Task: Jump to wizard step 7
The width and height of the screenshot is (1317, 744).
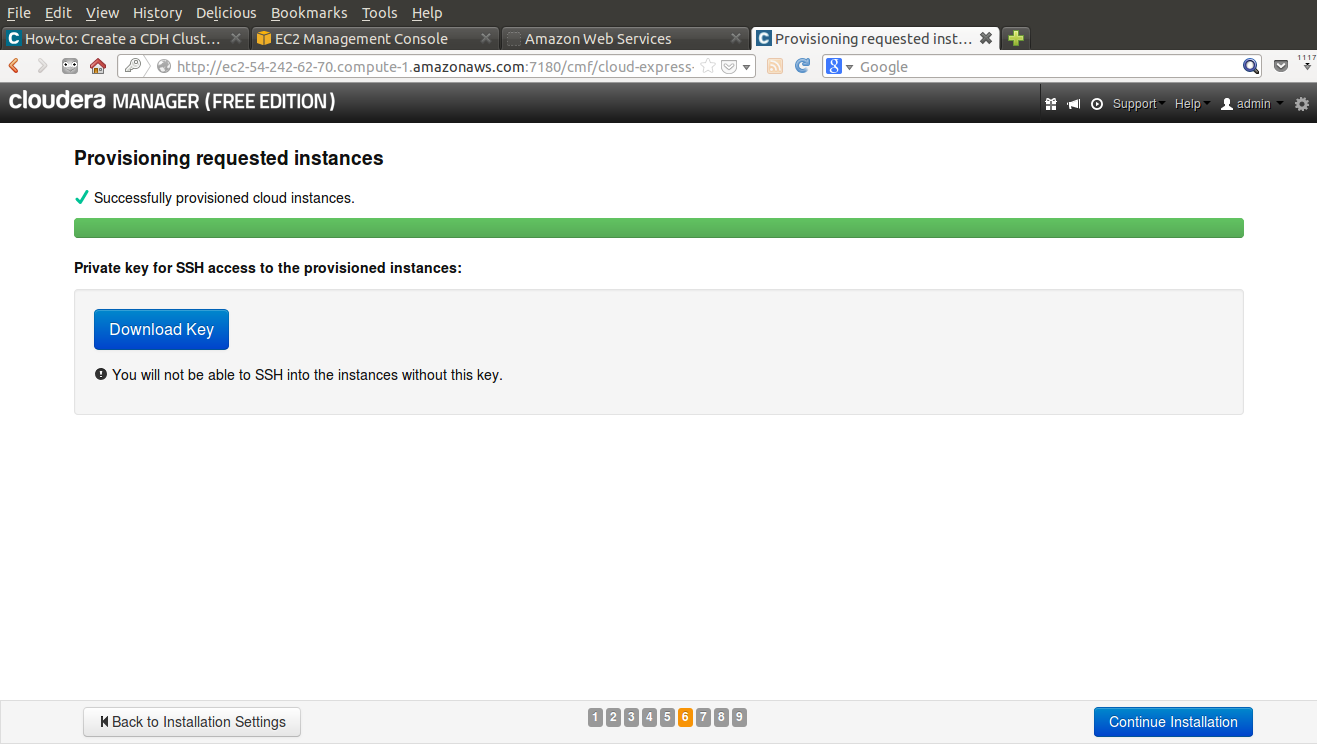Action: coord(703,717)
